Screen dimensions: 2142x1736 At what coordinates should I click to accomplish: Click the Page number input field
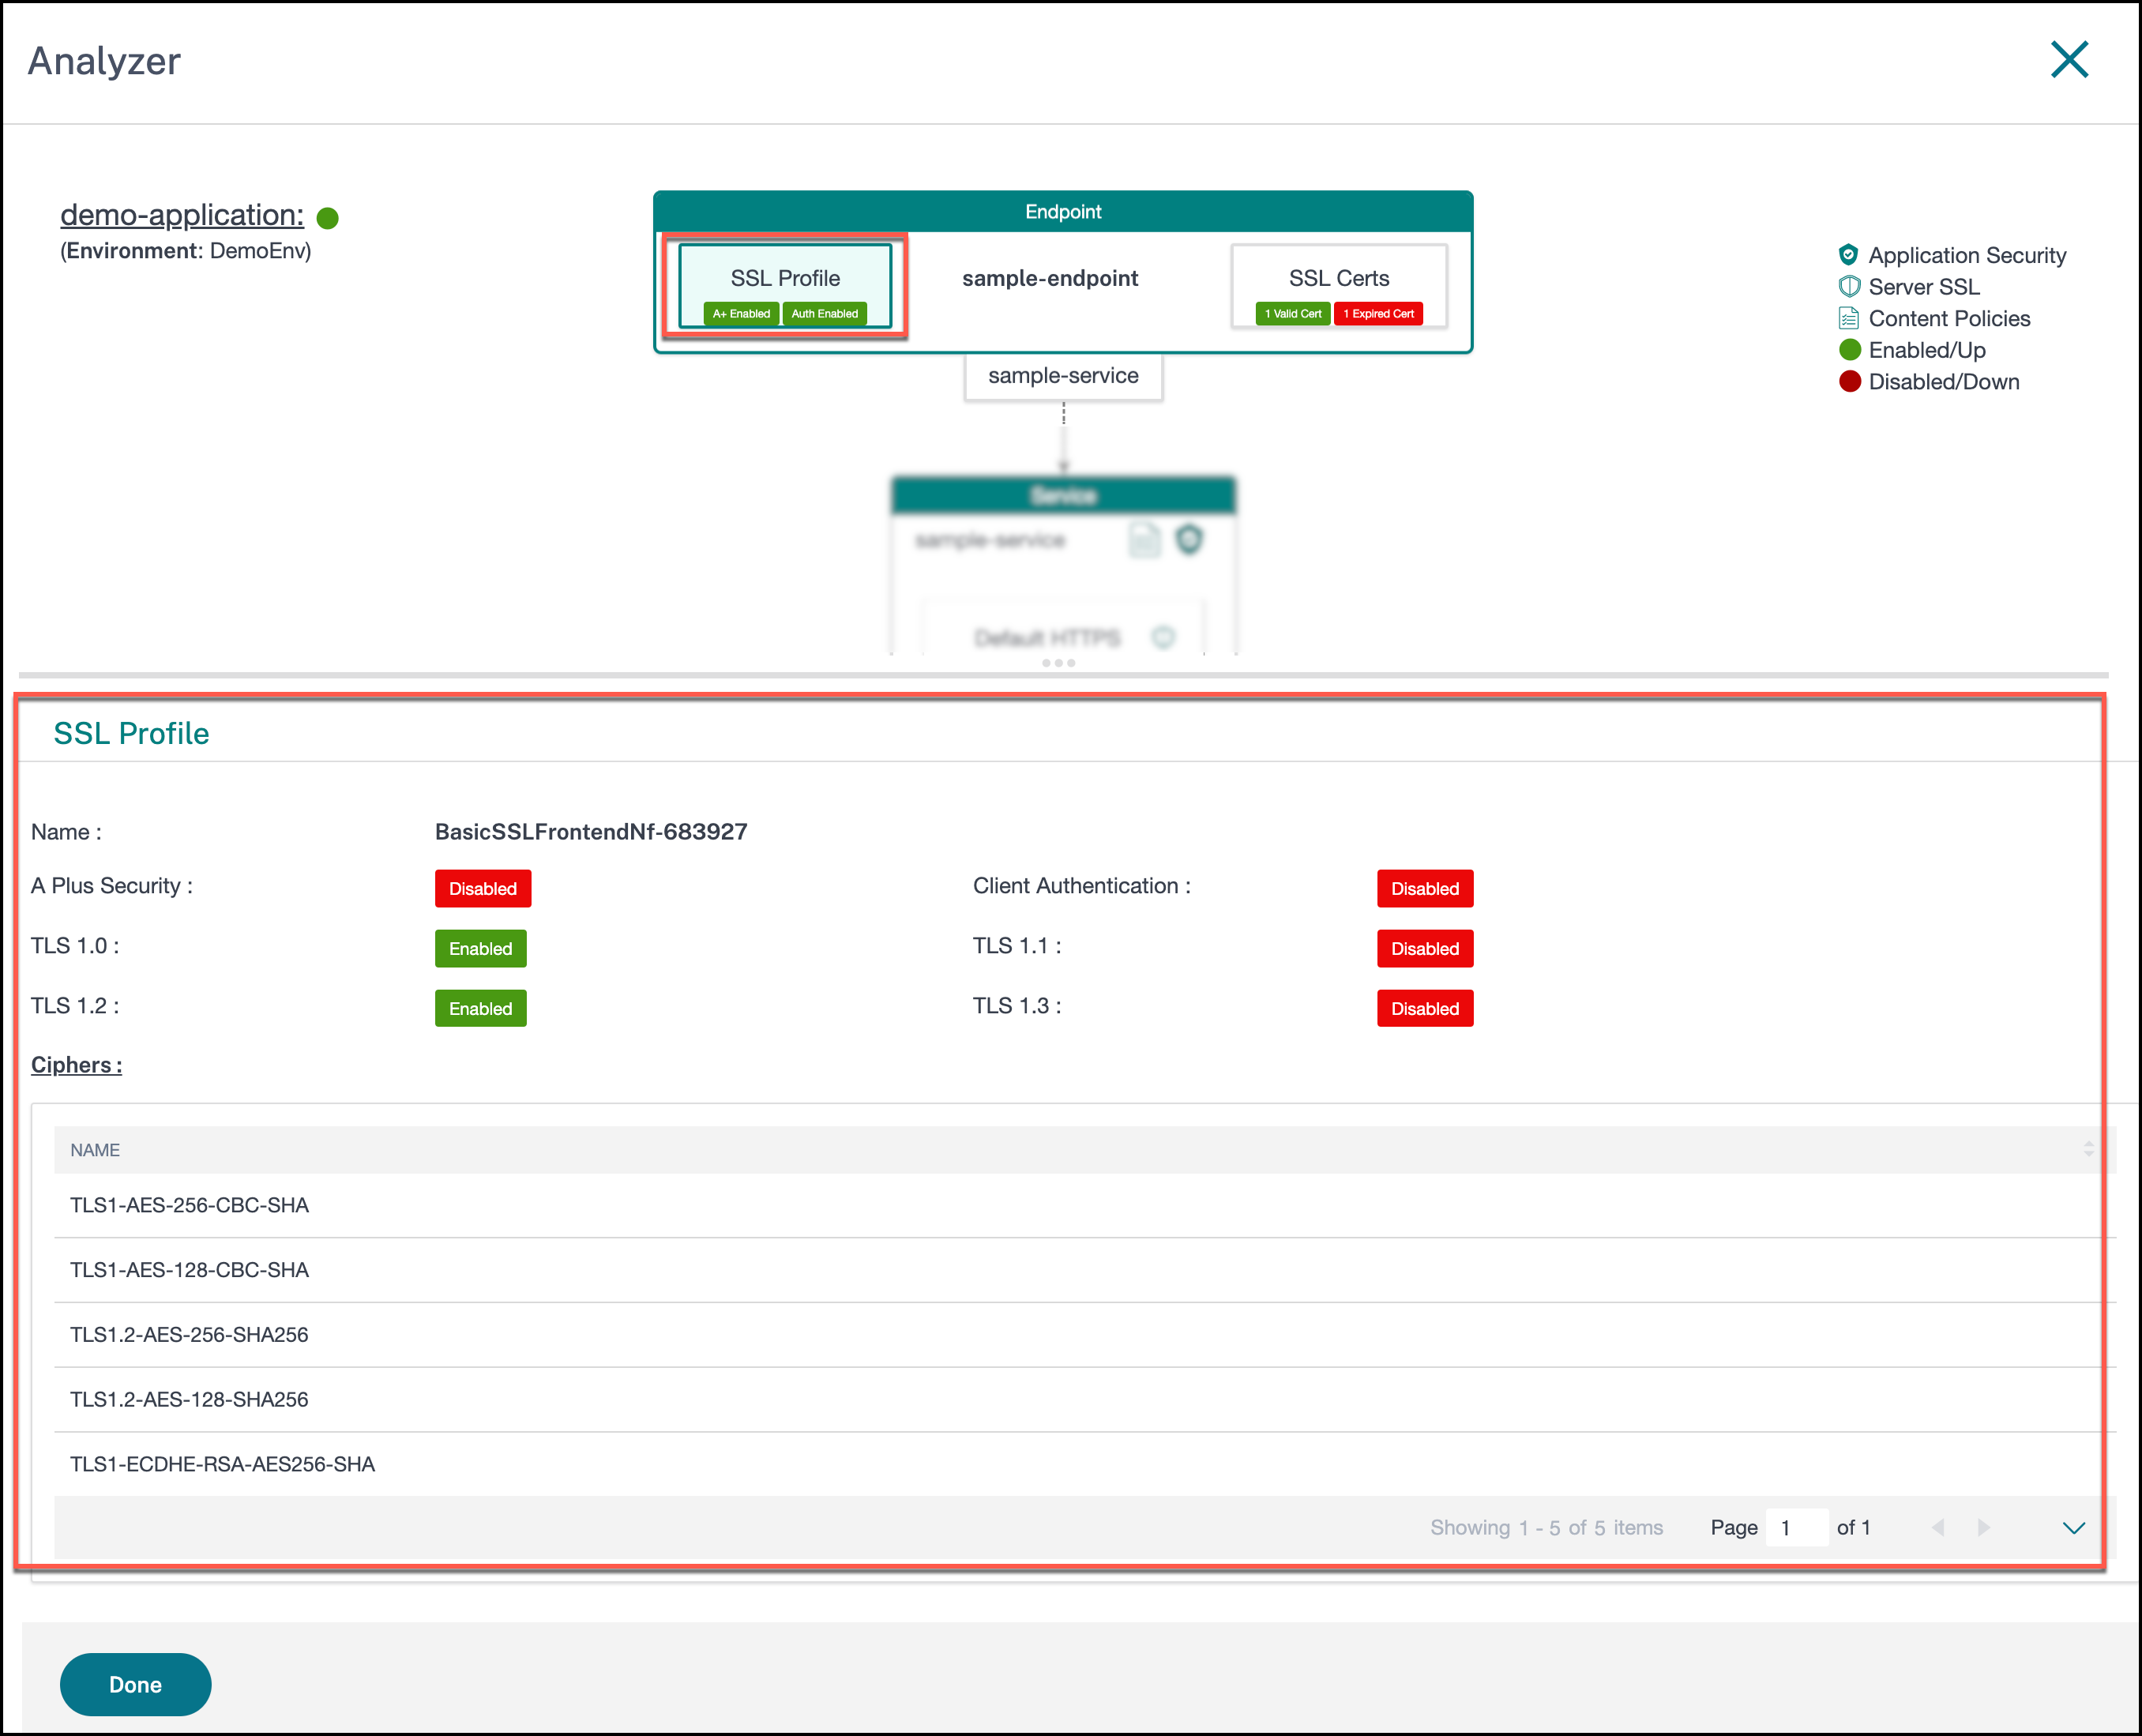pyautogui.click(x=1797, y=1527)
